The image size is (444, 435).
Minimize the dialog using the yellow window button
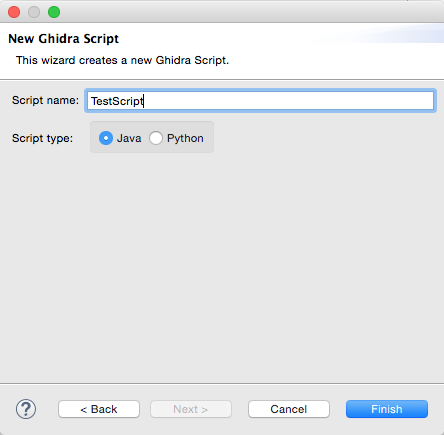point(34,12)
